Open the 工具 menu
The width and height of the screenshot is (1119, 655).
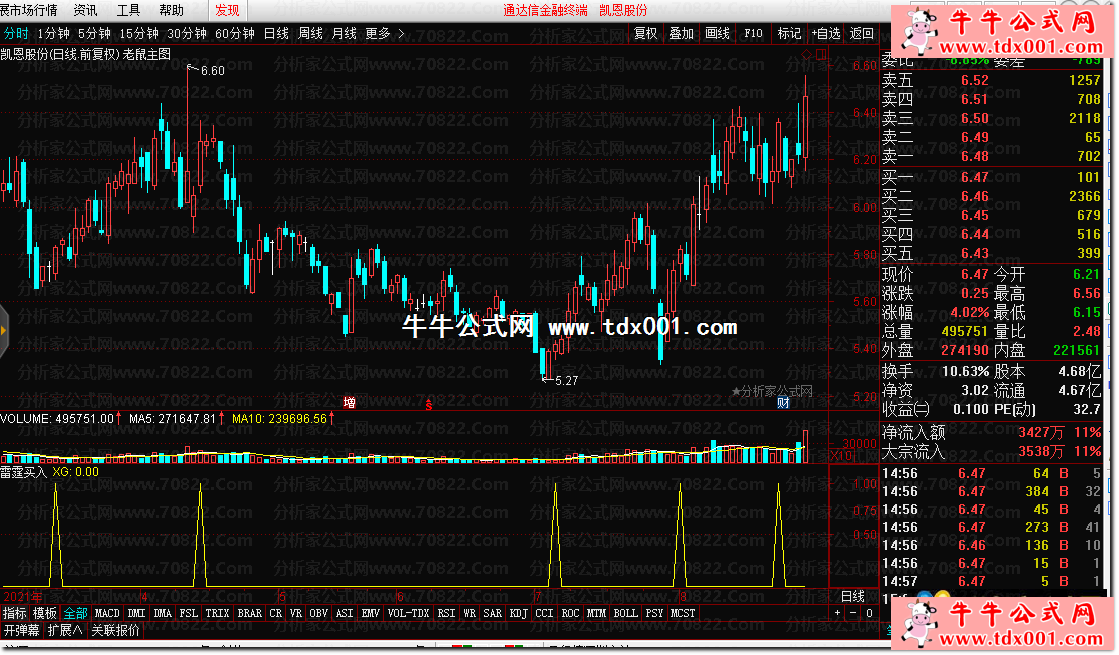[x=128, y=10]
